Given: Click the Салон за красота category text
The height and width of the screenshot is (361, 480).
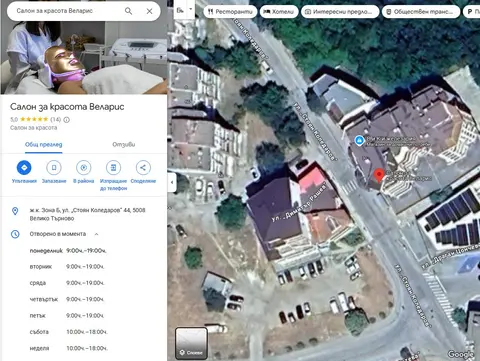Looking at the screenshot, I should tap(33, 128).
